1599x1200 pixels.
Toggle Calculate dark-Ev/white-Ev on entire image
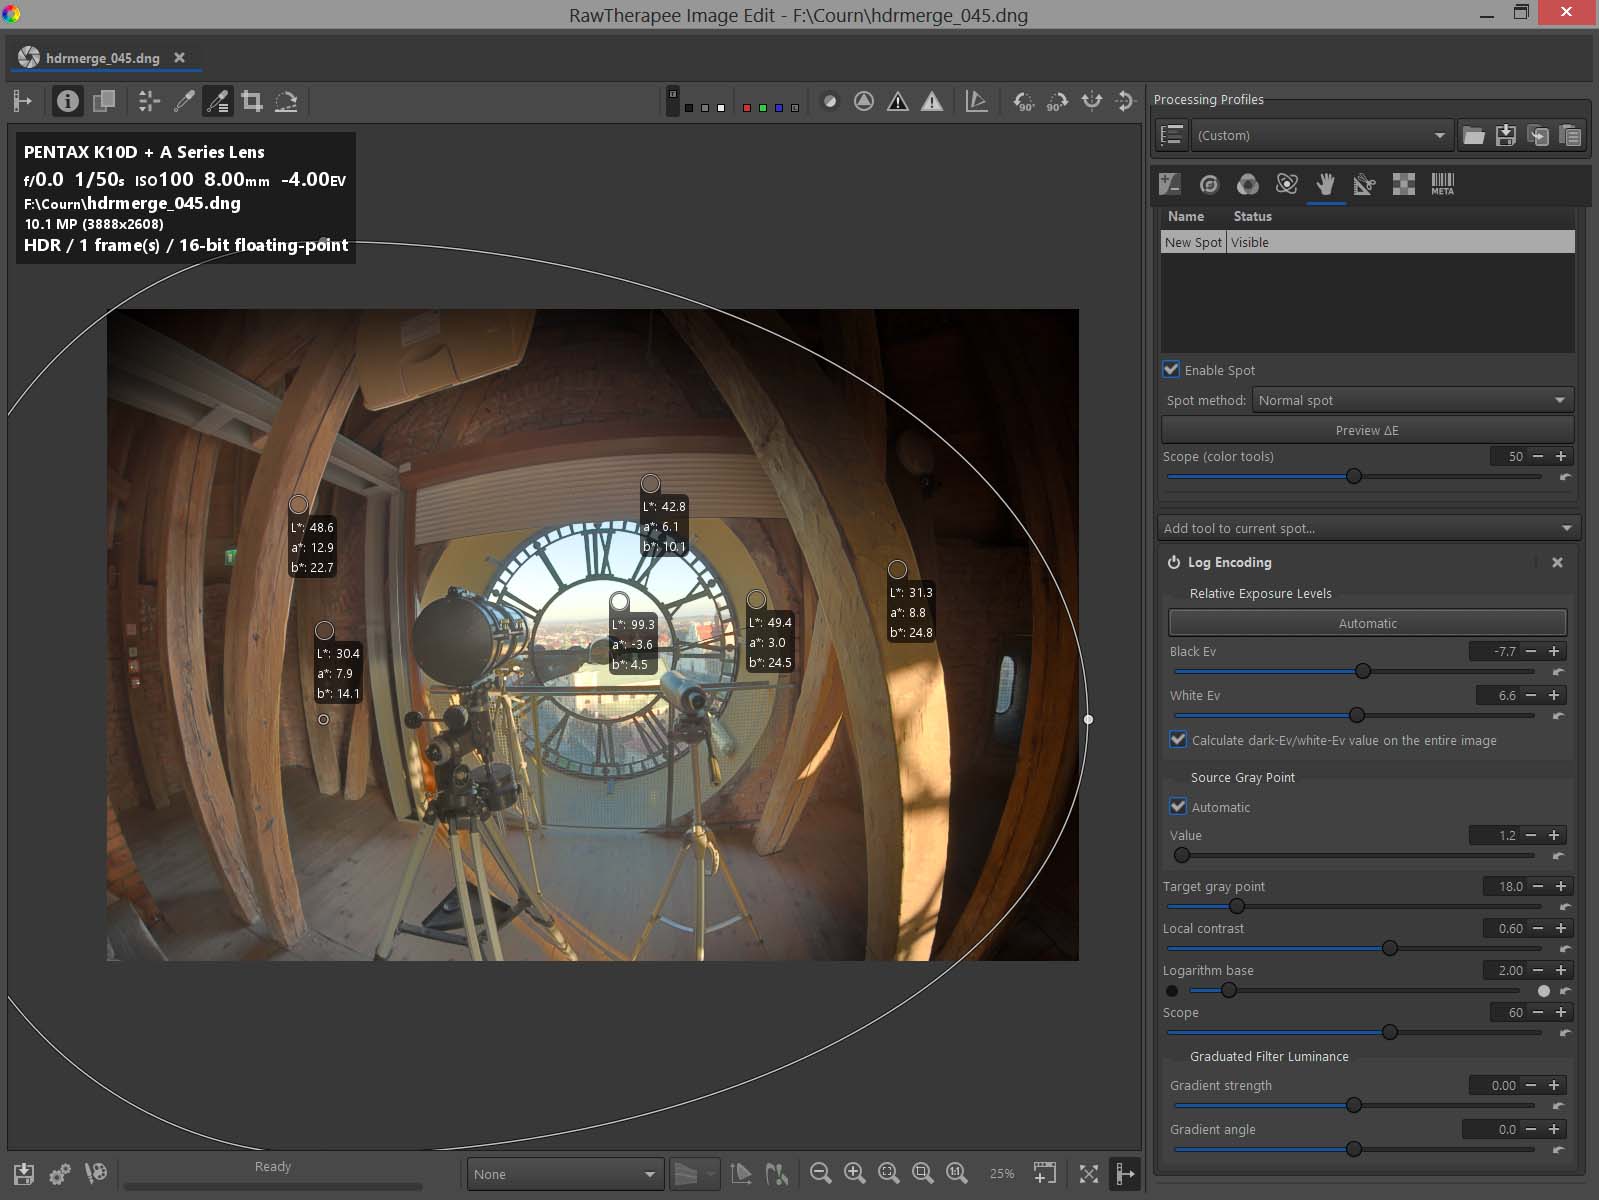point(1178,740)
